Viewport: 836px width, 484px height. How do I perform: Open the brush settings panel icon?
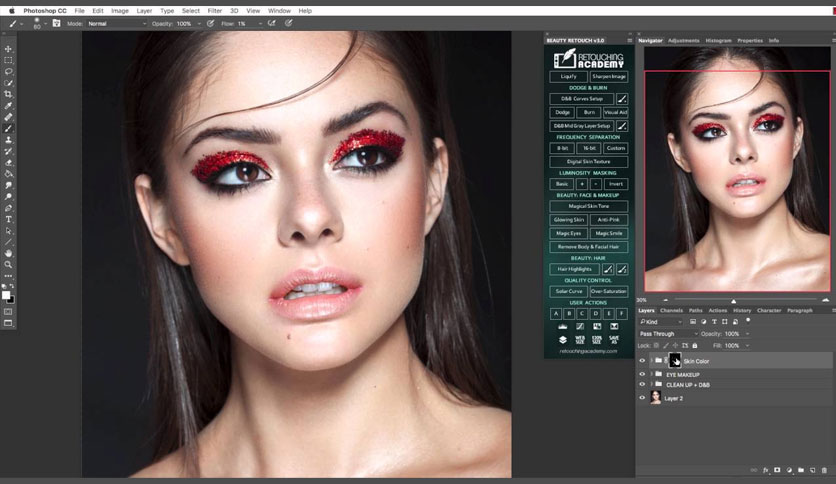point(56,23)
